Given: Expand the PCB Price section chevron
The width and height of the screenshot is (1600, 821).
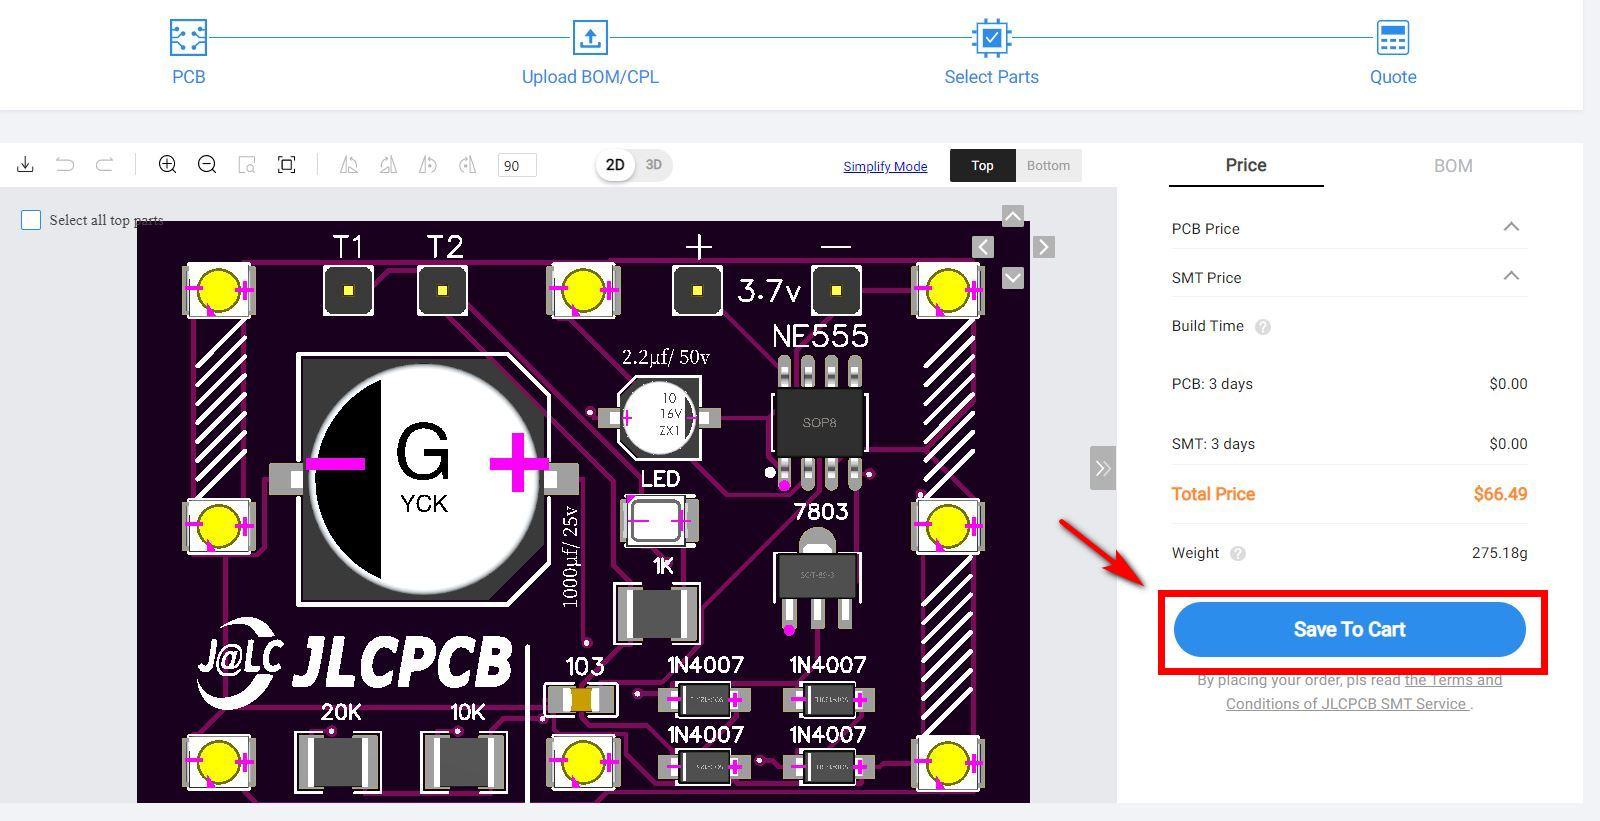Looking at the screenshot, I should (1511, 227).
